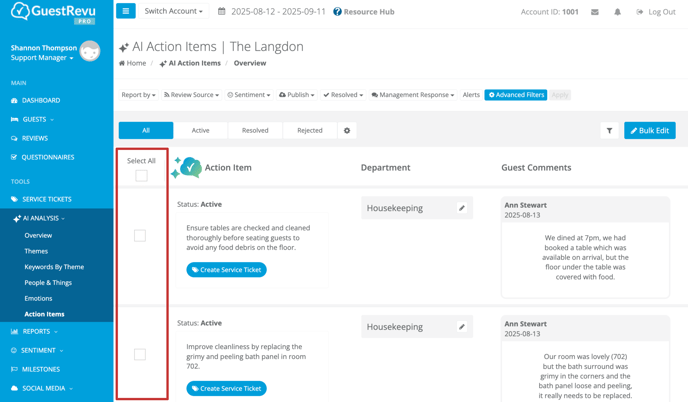Click the Bulk Edit button
688x402 pixels.
tap(649, 131)
